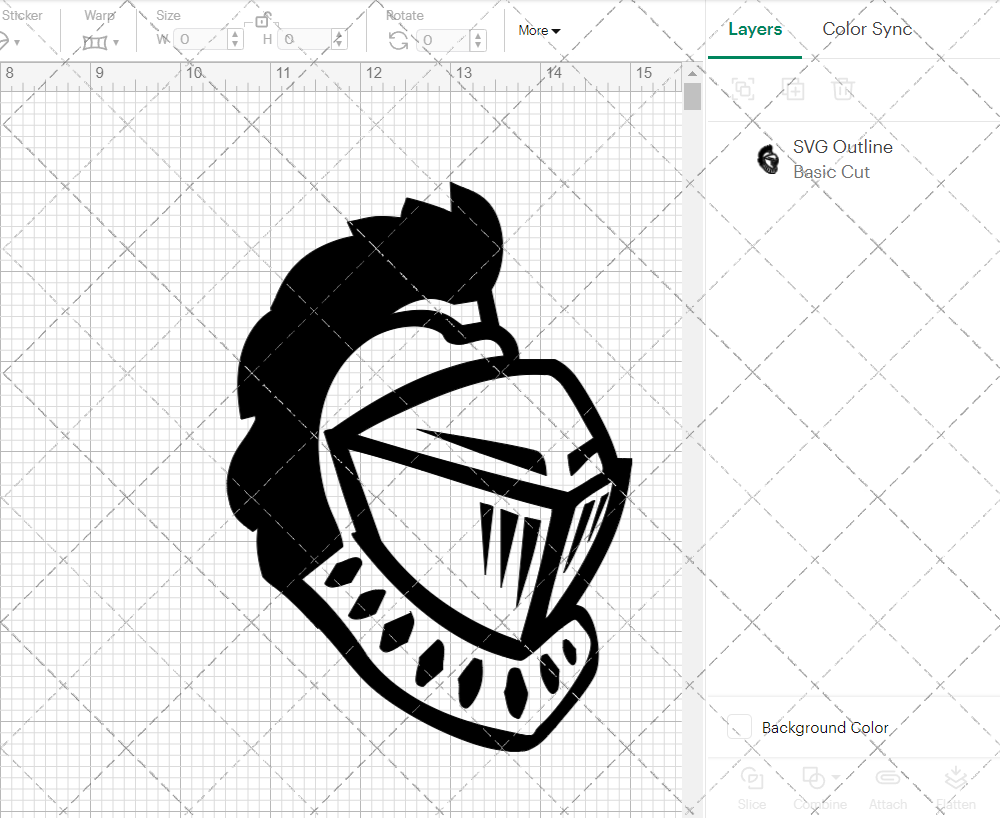
Task: Enable the Background Color option
Action: 737,728
